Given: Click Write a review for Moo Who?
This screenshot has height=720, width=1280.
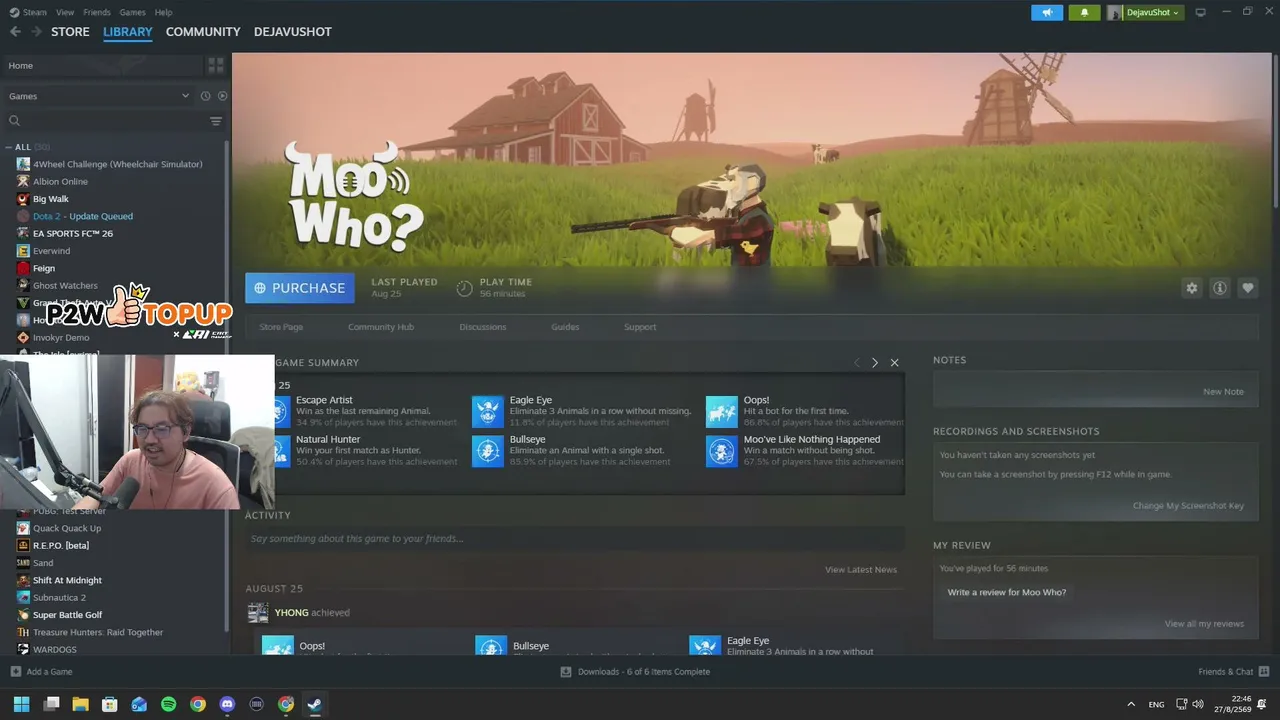Looking at the screenshot, I should pos(1007,592).
